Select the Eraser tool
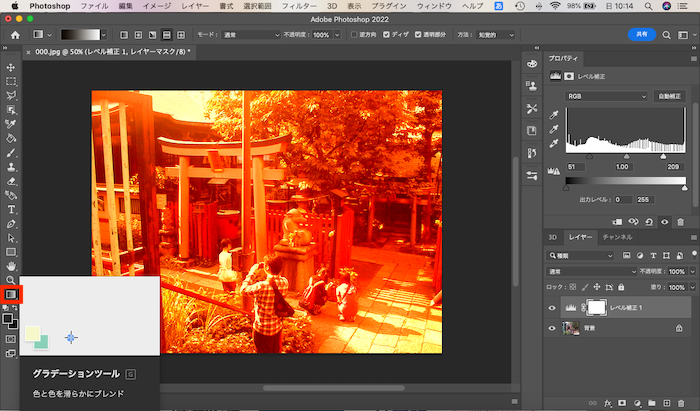This screenshot has height=411, width=700. (11, 181)
